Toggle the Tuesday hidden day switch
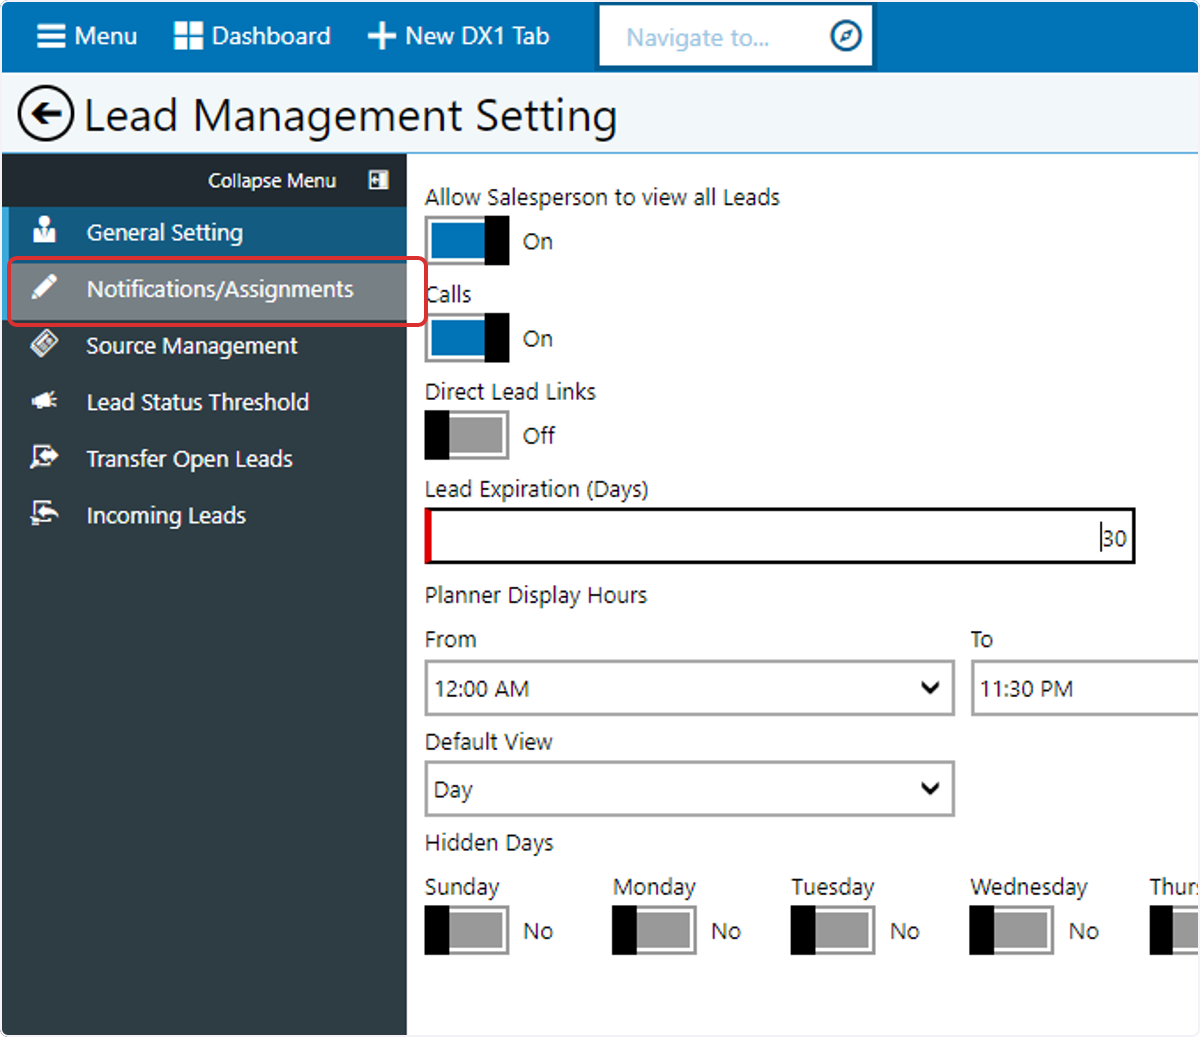The width and height of the screenshot is (1200, 1037). (x=833, y=930)
